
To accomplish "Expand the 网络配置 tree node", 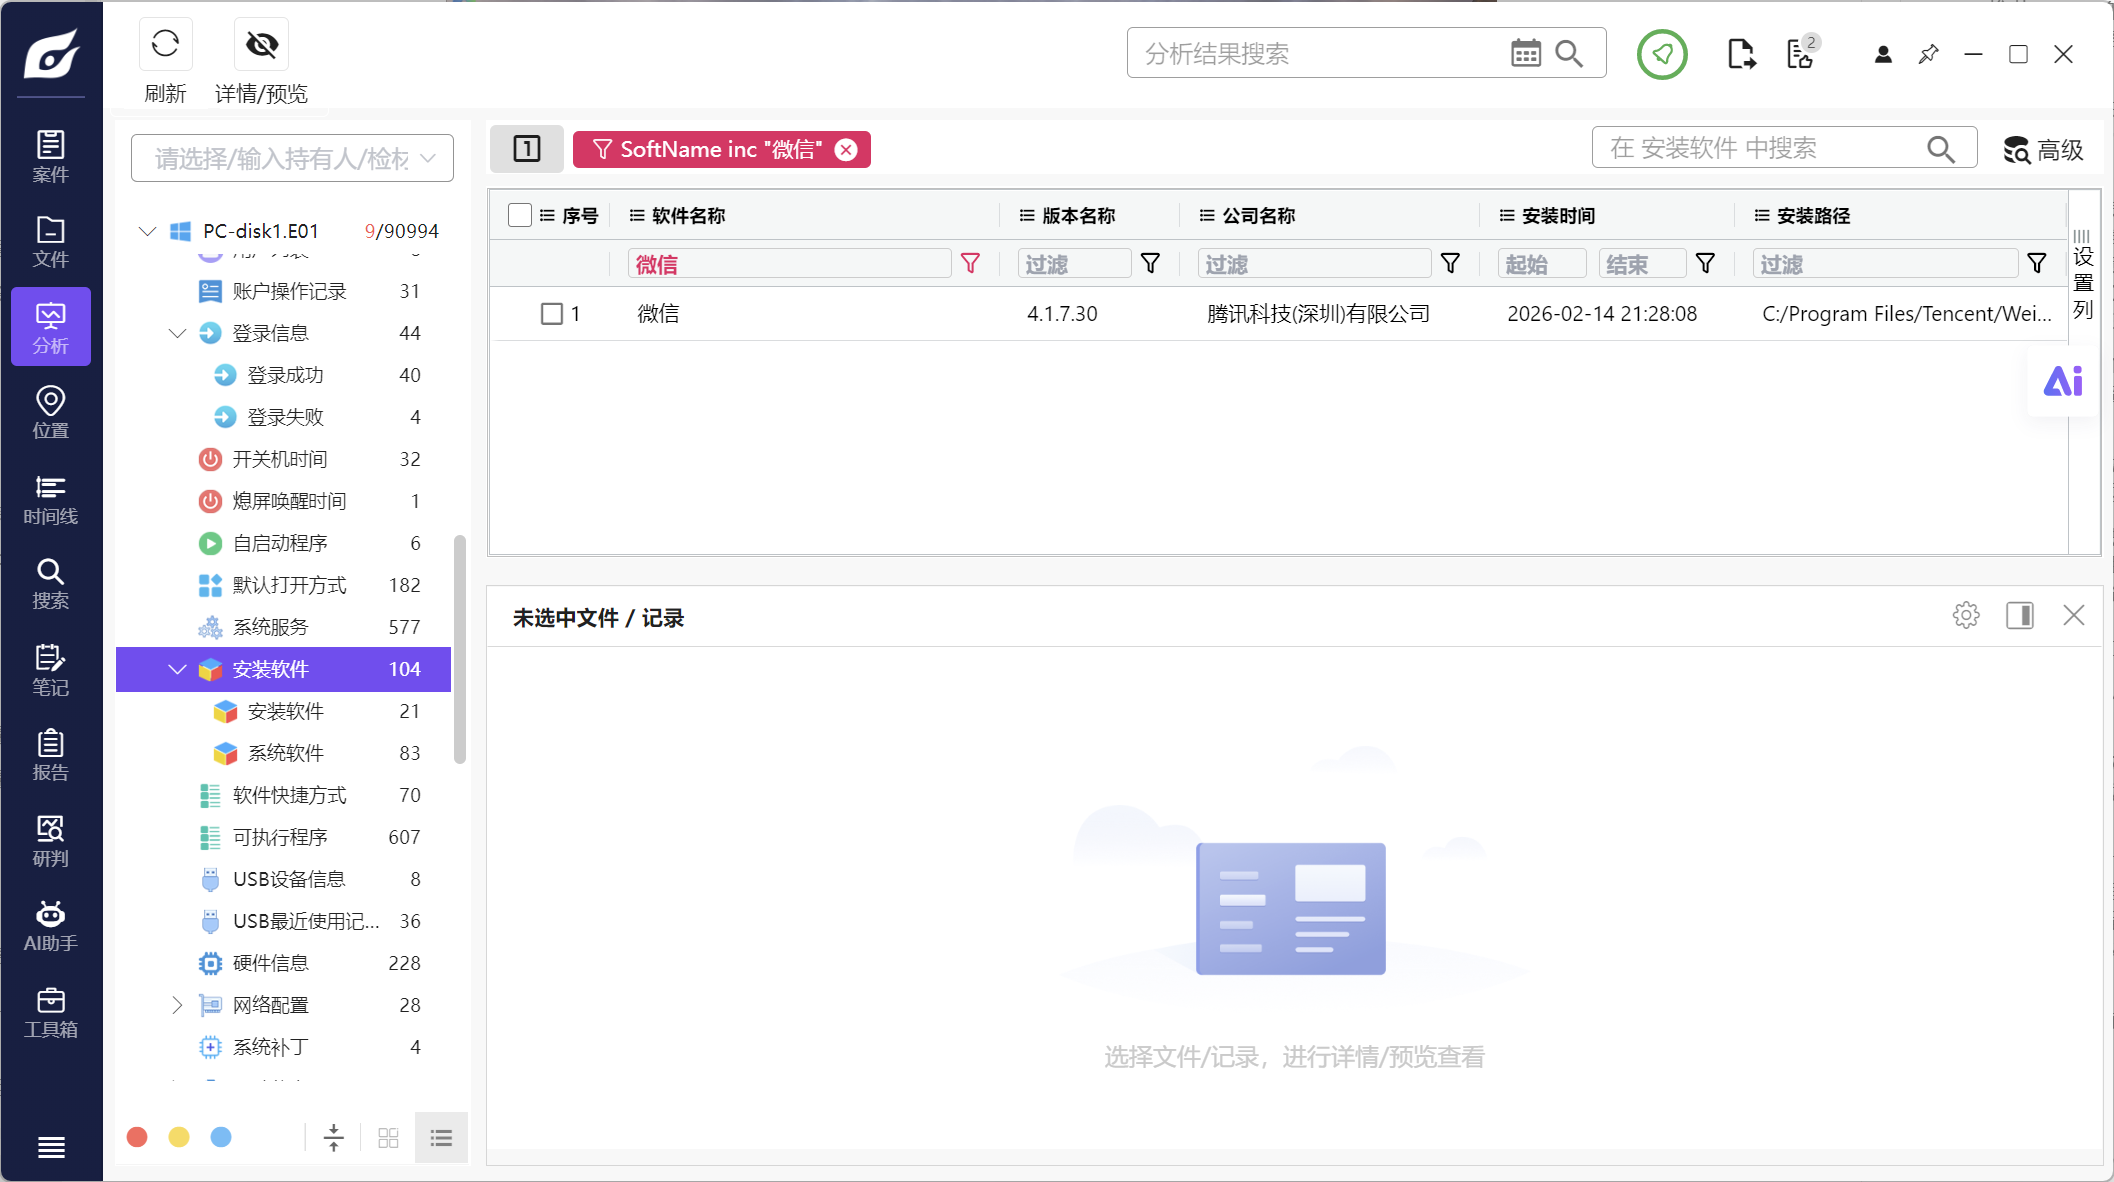I will click(x=177, y=1005).
